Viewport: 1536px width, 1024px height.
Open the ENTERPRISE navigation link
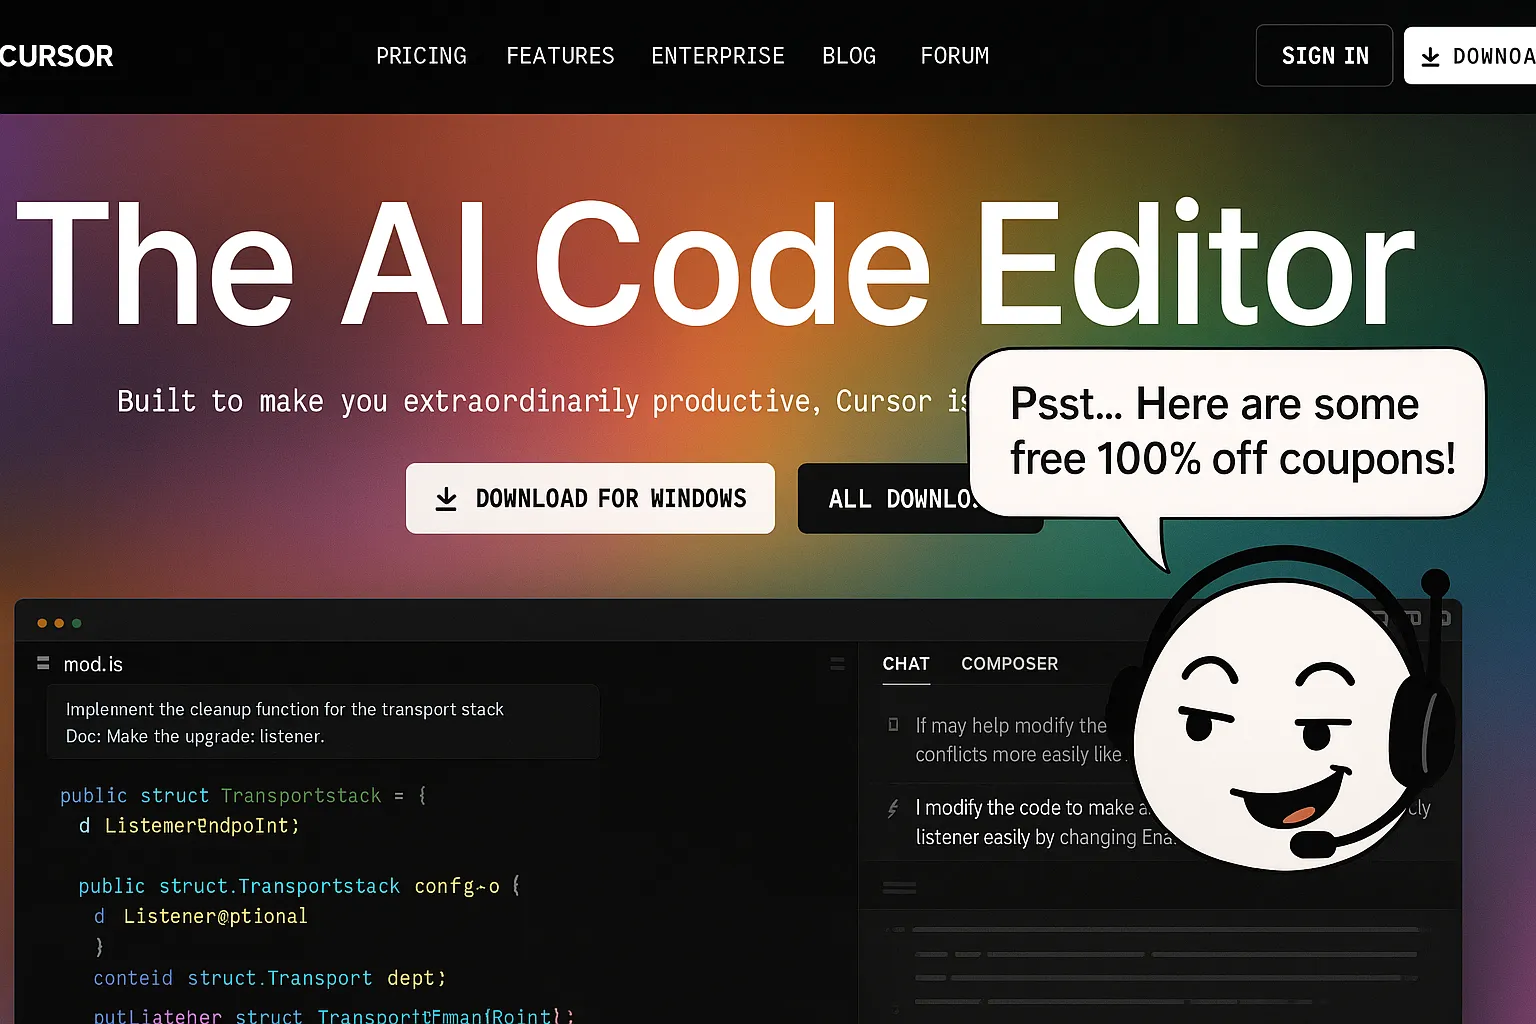(718, 56)
